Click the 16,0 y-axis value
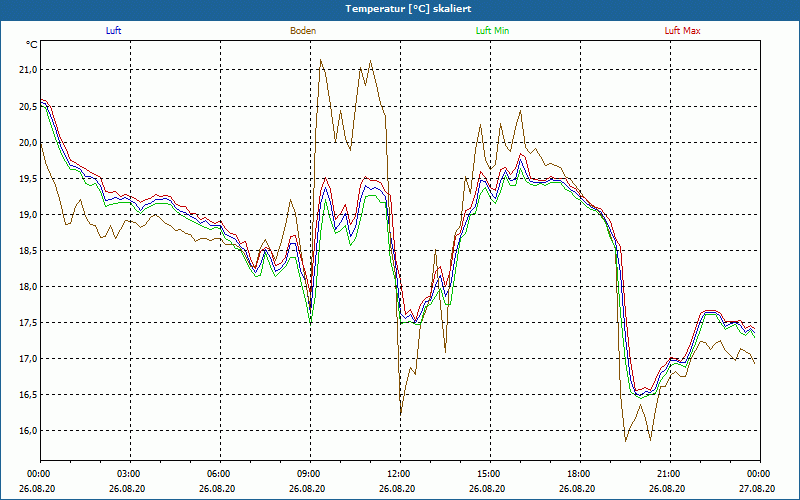 coord(29,431)
